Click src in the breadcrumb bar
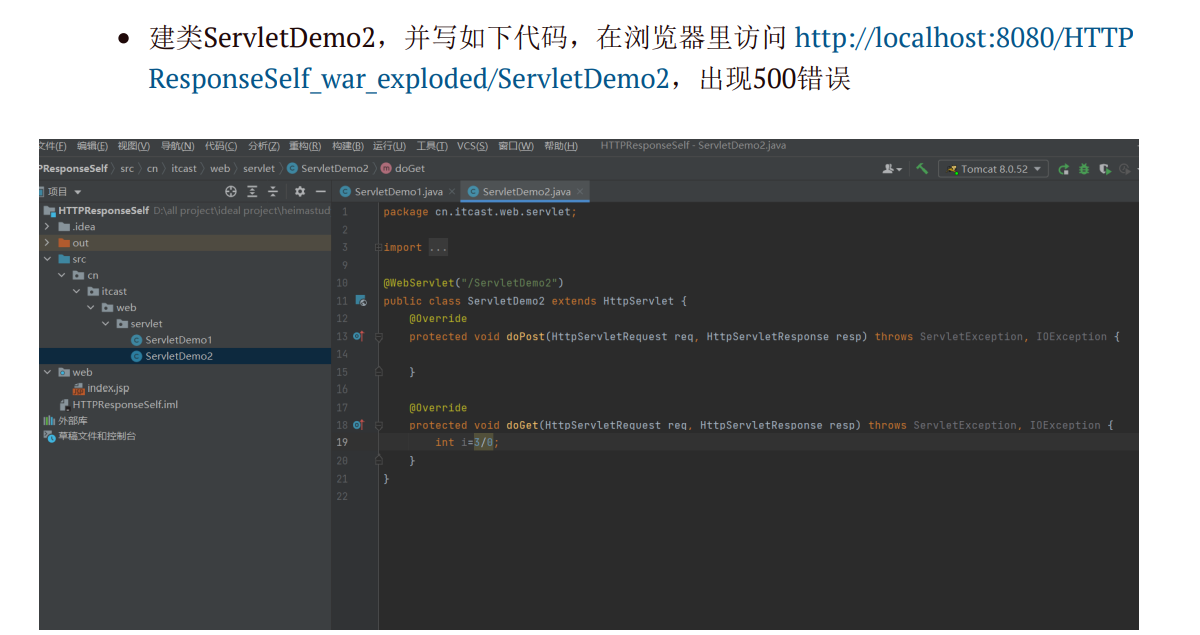Image resolution: width=1200 pixels, height=635 pixels. pos(127,169)
